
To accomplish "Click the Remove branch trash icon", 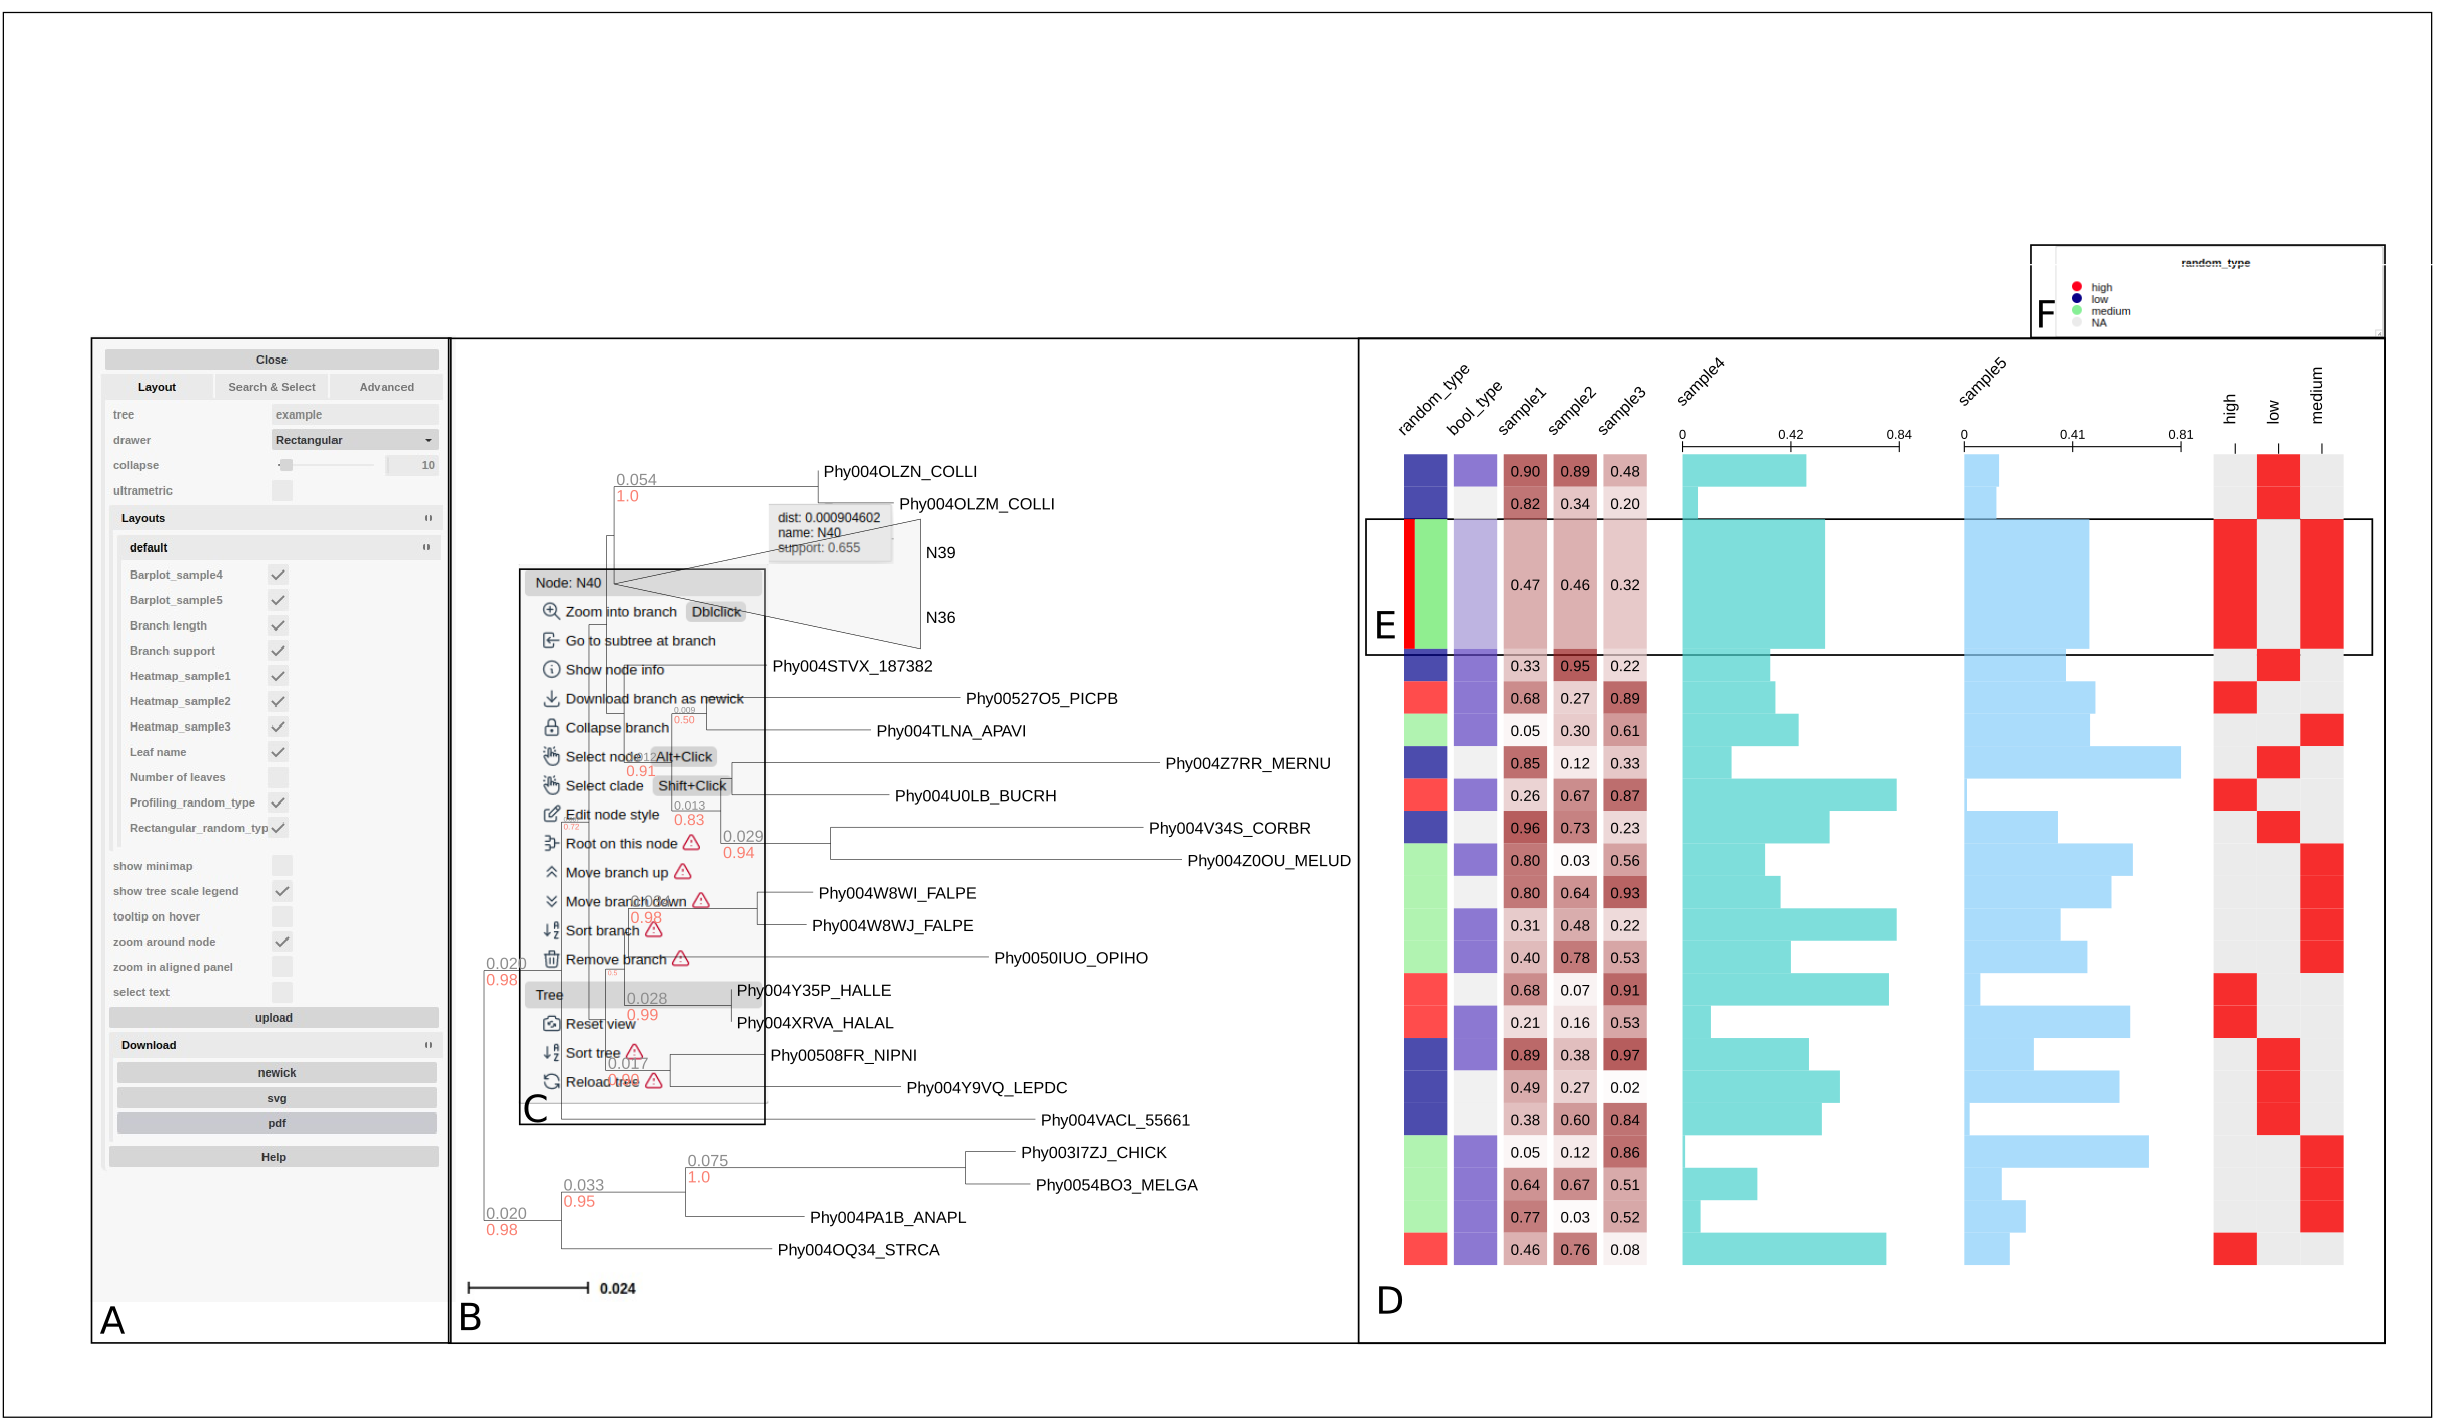I will pyautogui.click(x=552, y=959).
